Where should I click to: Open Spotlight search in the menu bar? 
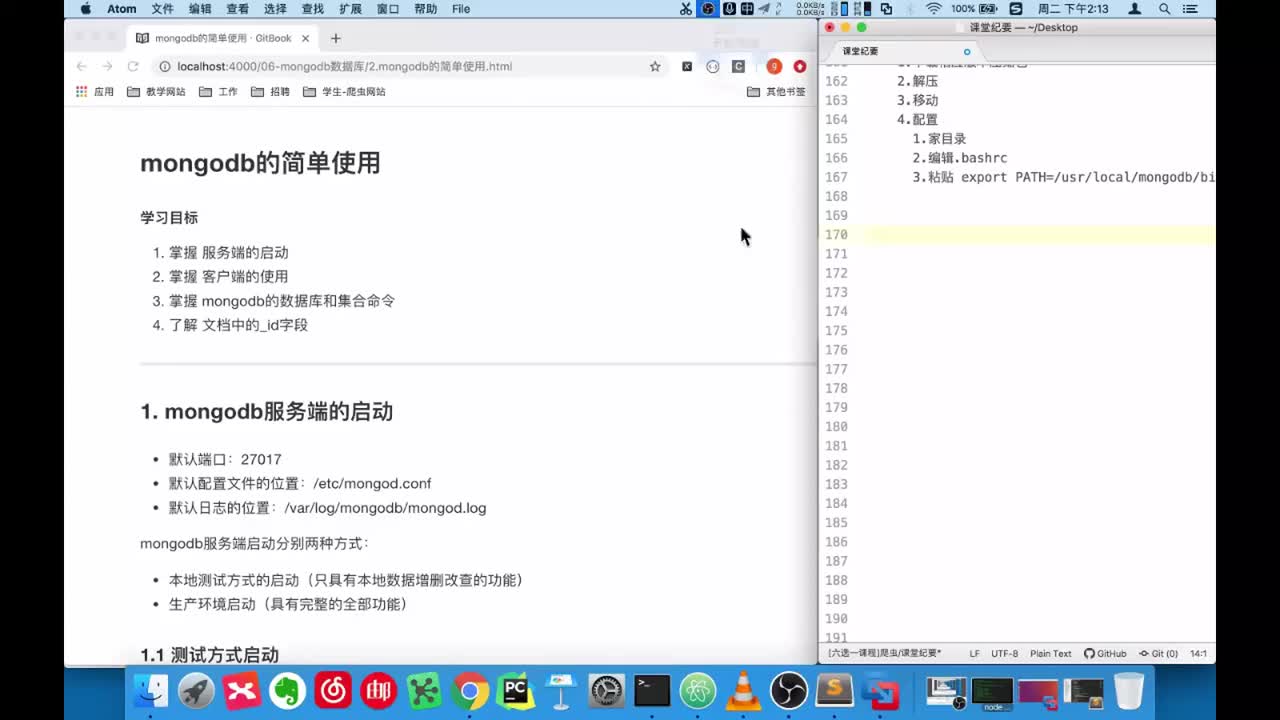click(x=1165, y=9)
